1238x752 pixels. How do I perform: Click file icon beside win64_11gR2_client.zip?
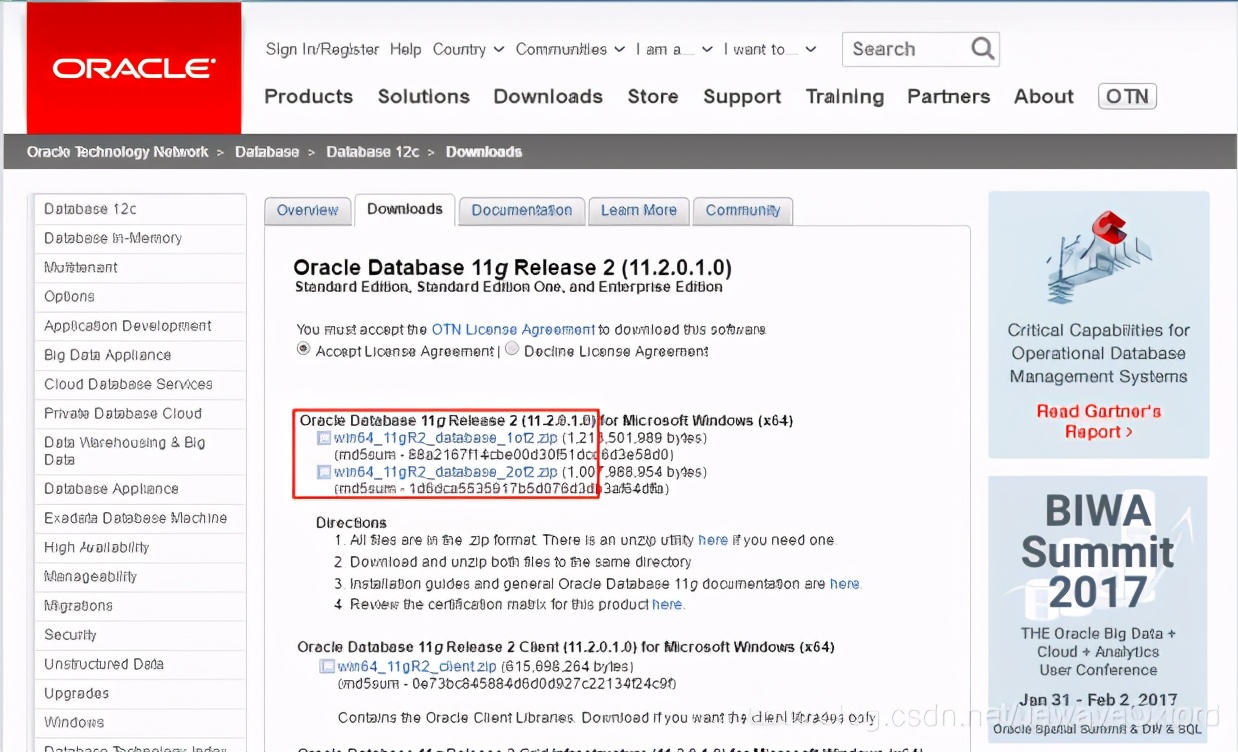pyautogui.click(x=327, y=666)
